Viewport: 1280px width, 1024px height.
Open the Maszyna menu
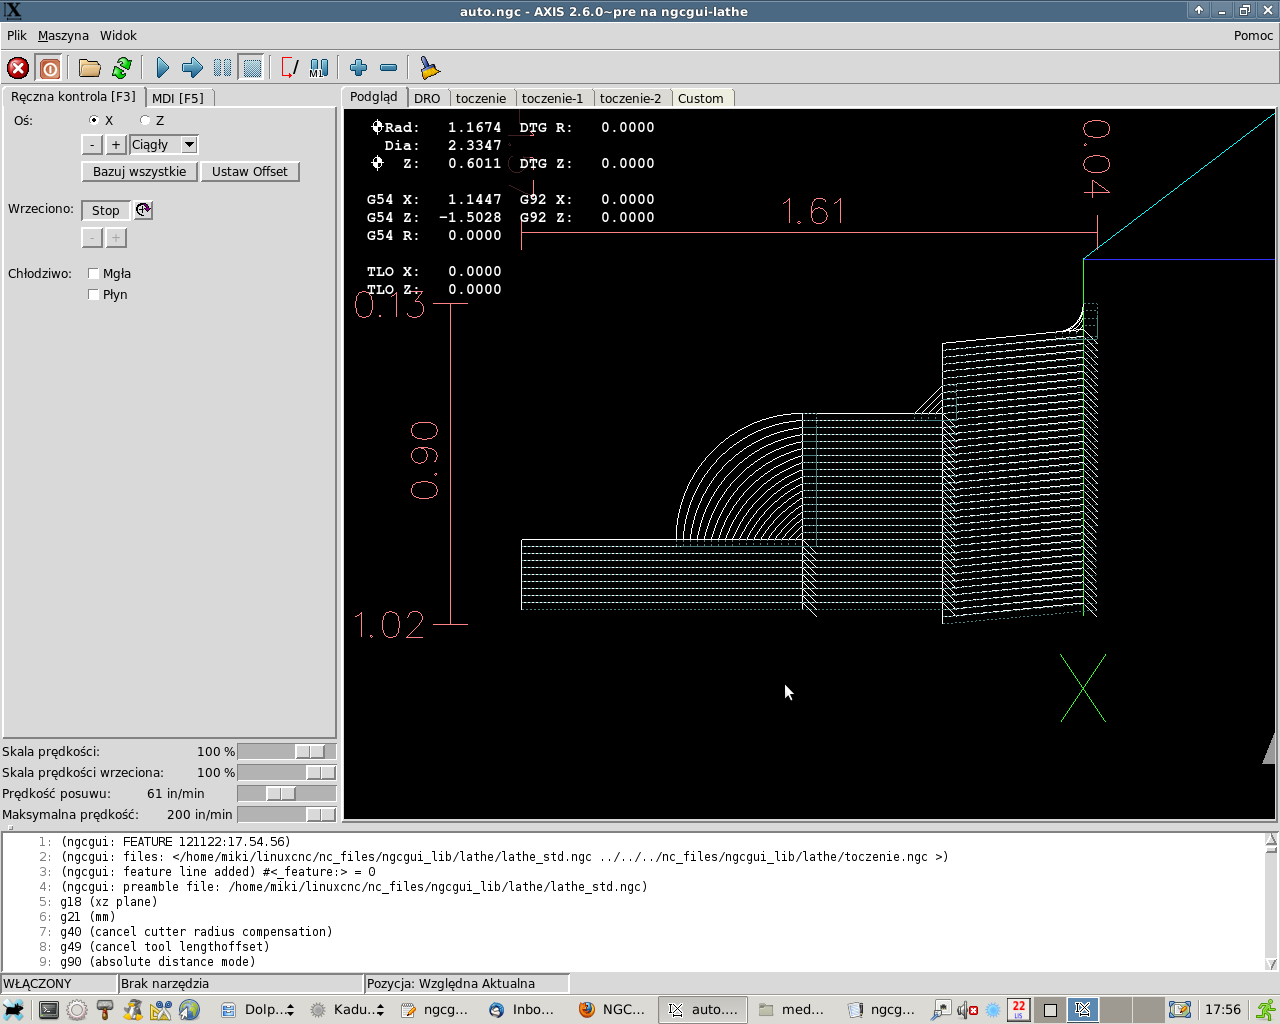coord(63,35)
